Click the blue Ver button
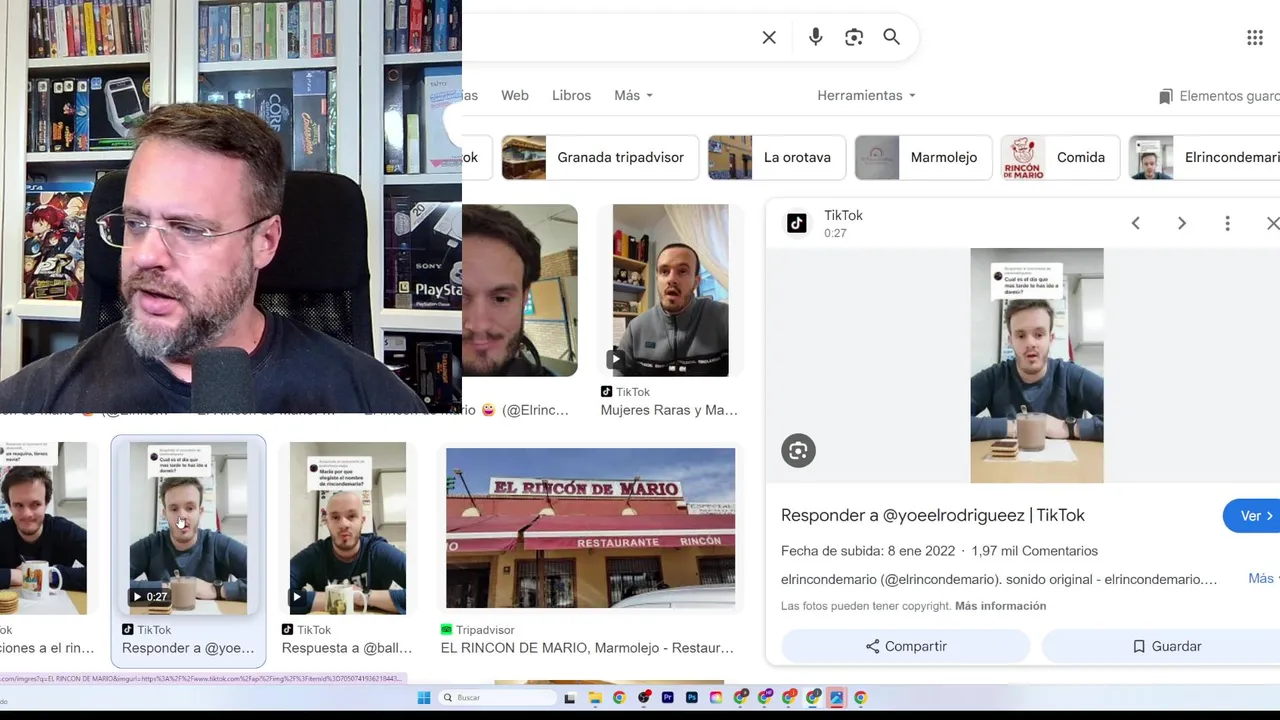1280x720 pixels. (1252, 516)
